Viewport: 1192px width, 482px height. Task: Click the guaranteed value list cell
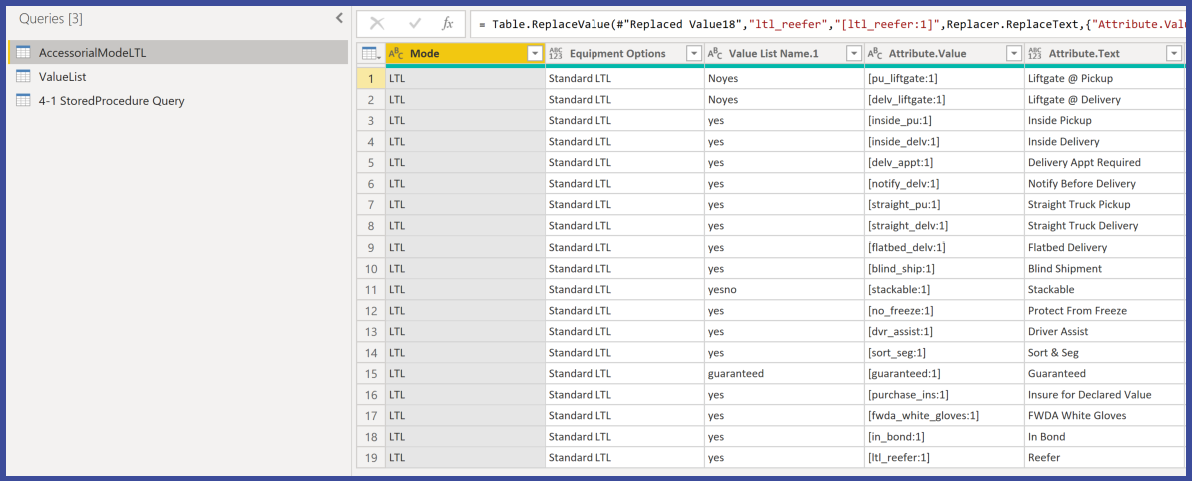pyautogui.click(x=785, y=373)
